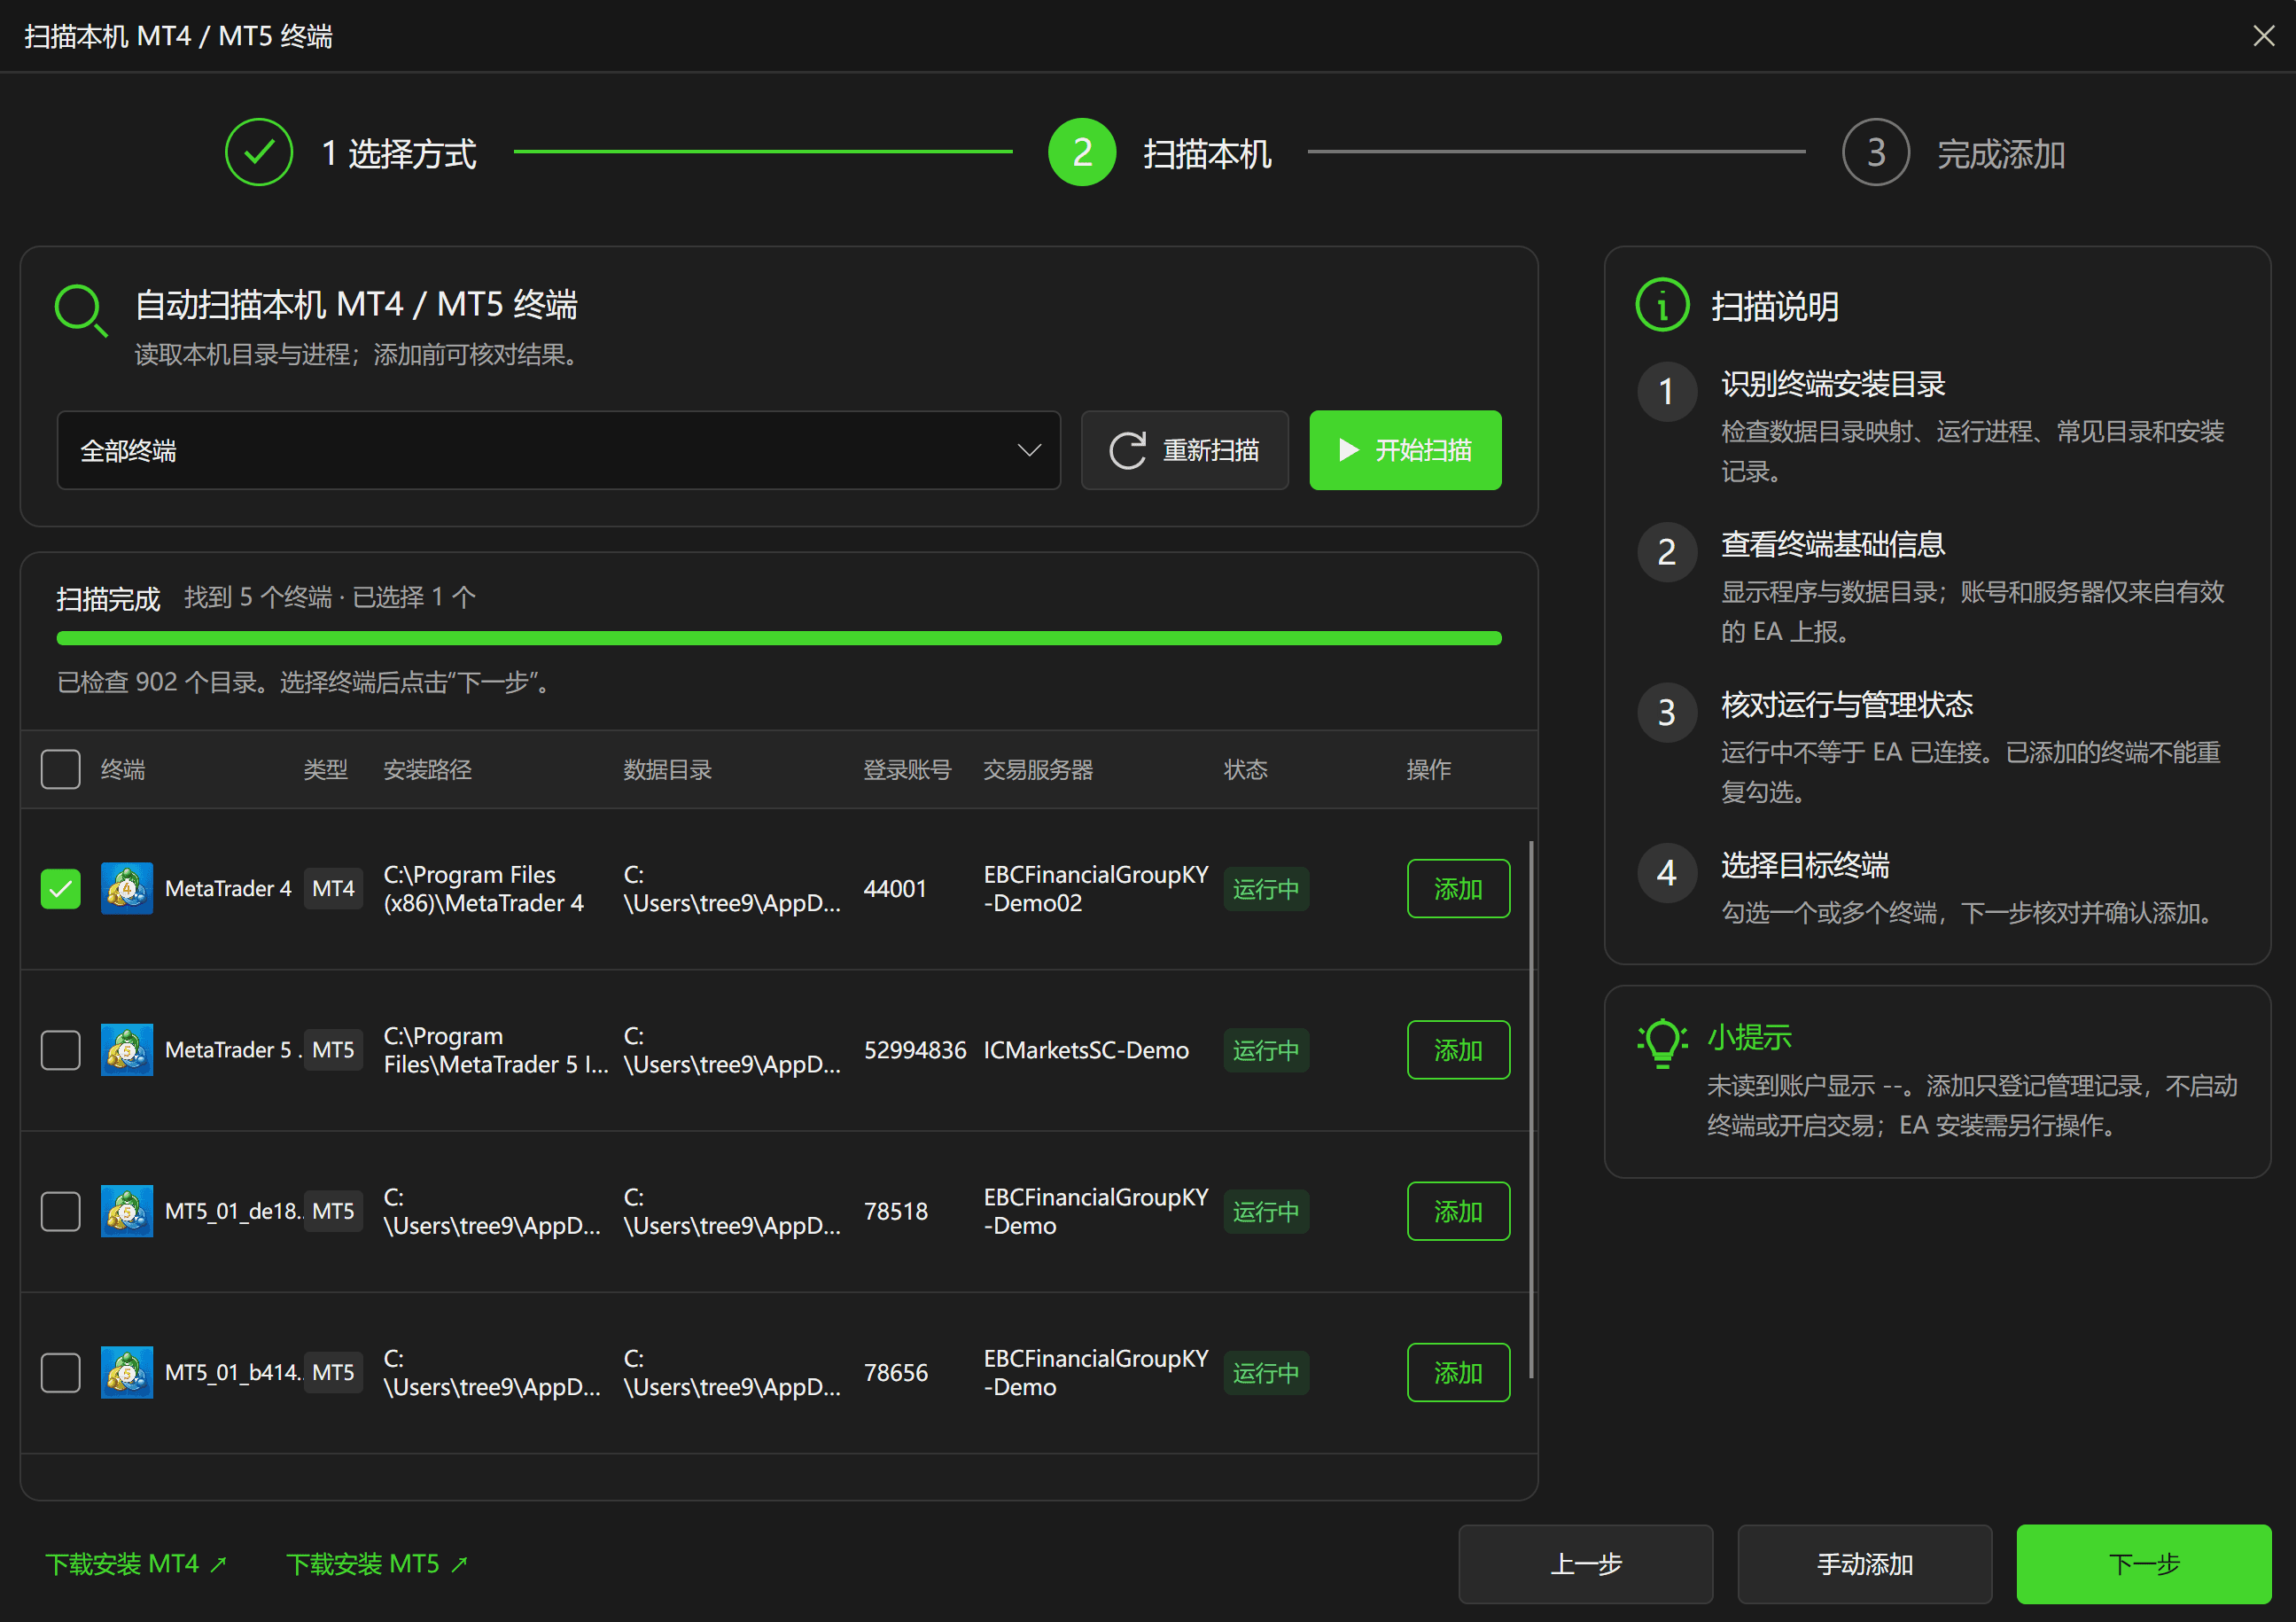Click the 重新扫描 rescan button

pos(1185,450)
